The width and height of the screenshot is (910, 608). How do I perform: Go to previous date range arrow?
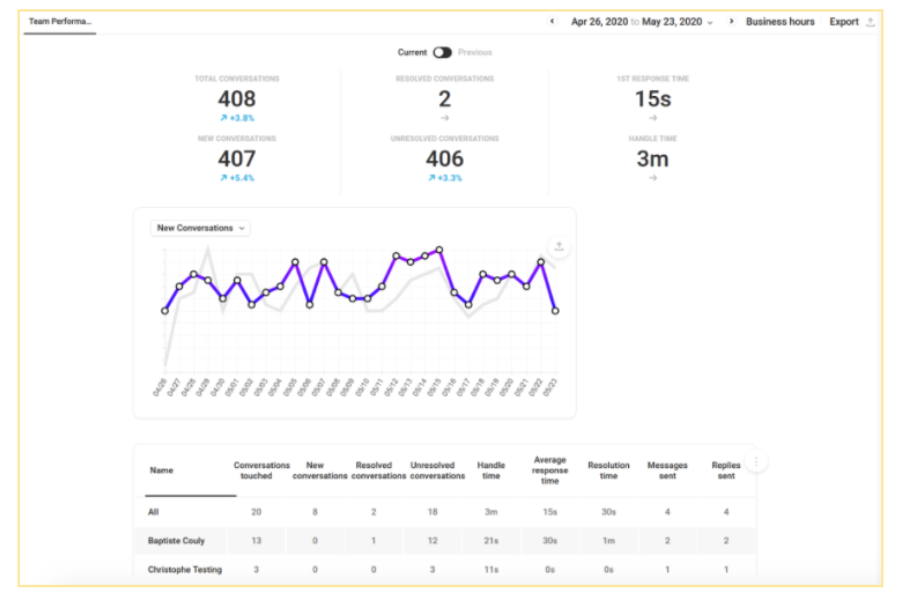(552, 21)
